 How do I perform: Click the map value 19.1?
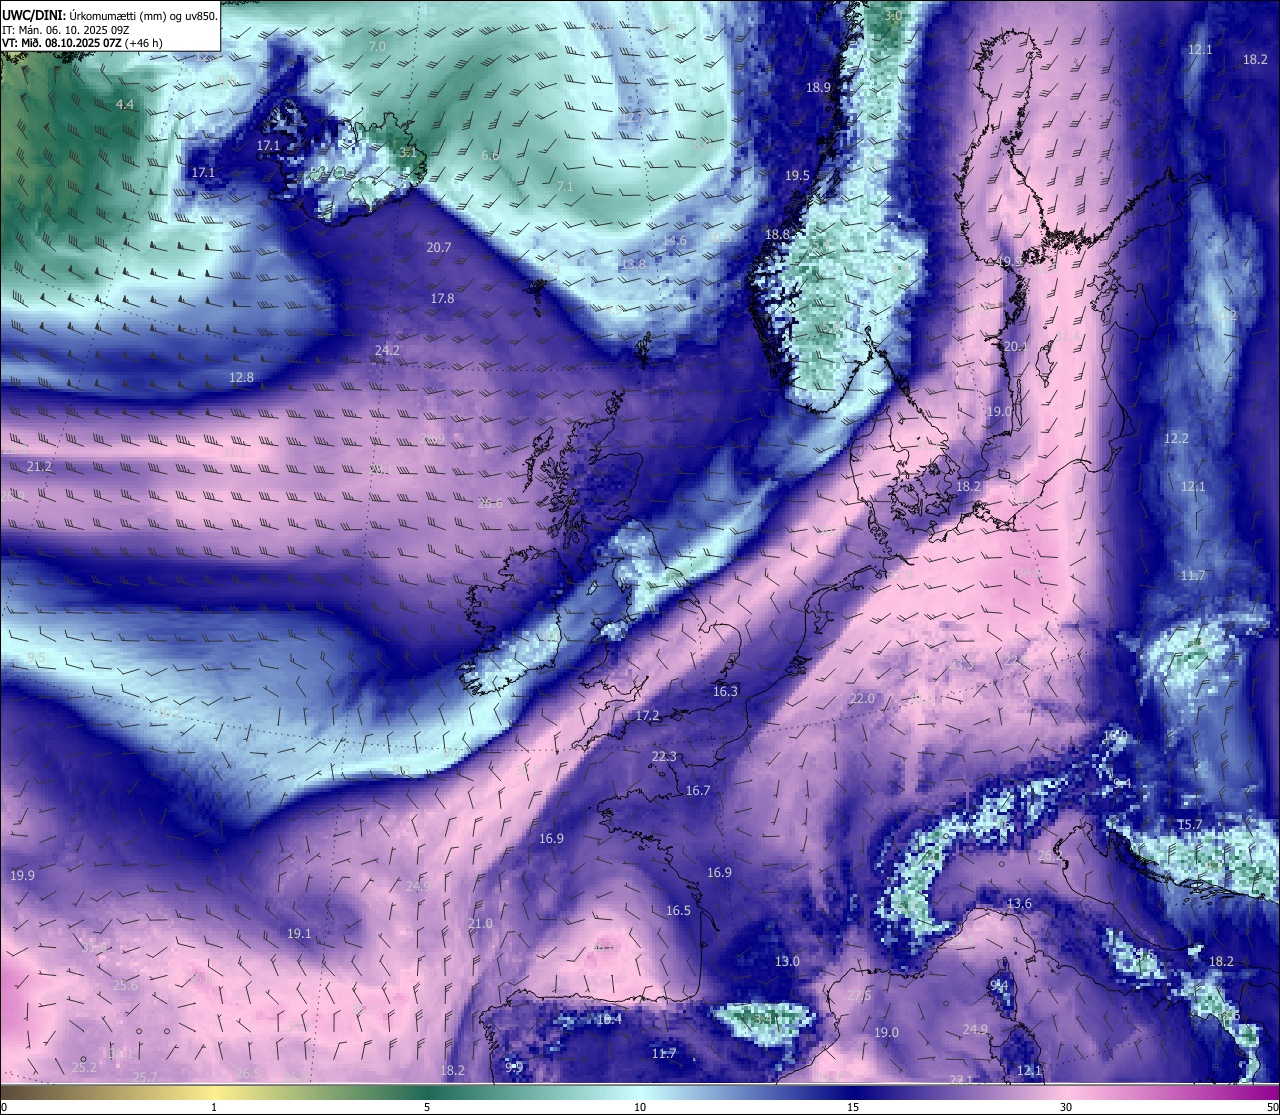tap(299, 934)
